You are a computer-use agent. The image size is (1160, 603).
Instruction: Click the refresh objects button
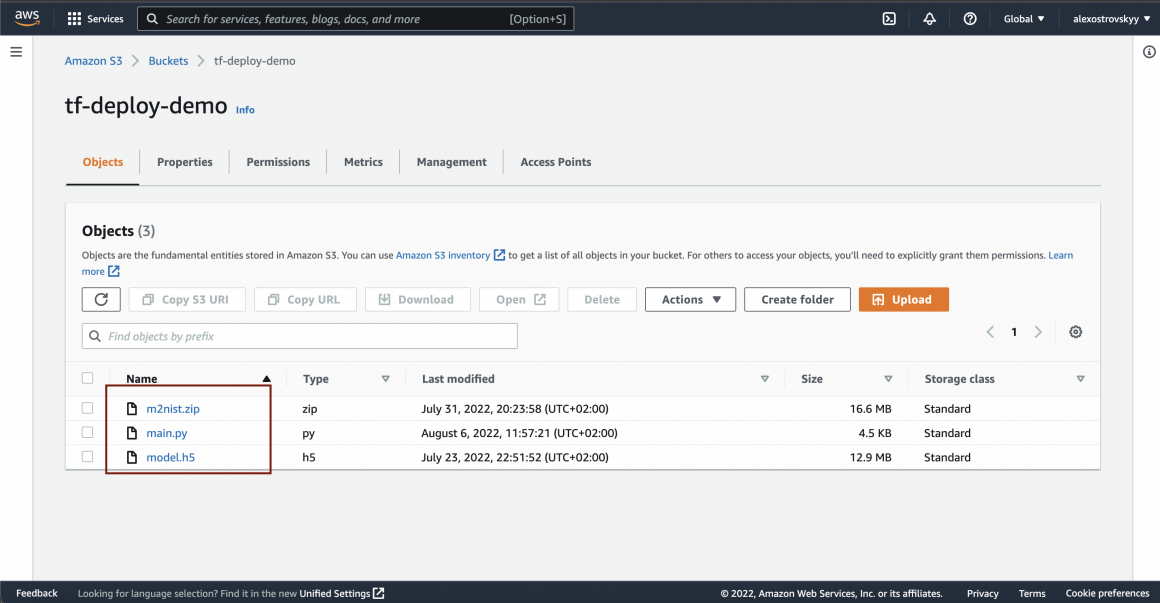pos(101,299)
